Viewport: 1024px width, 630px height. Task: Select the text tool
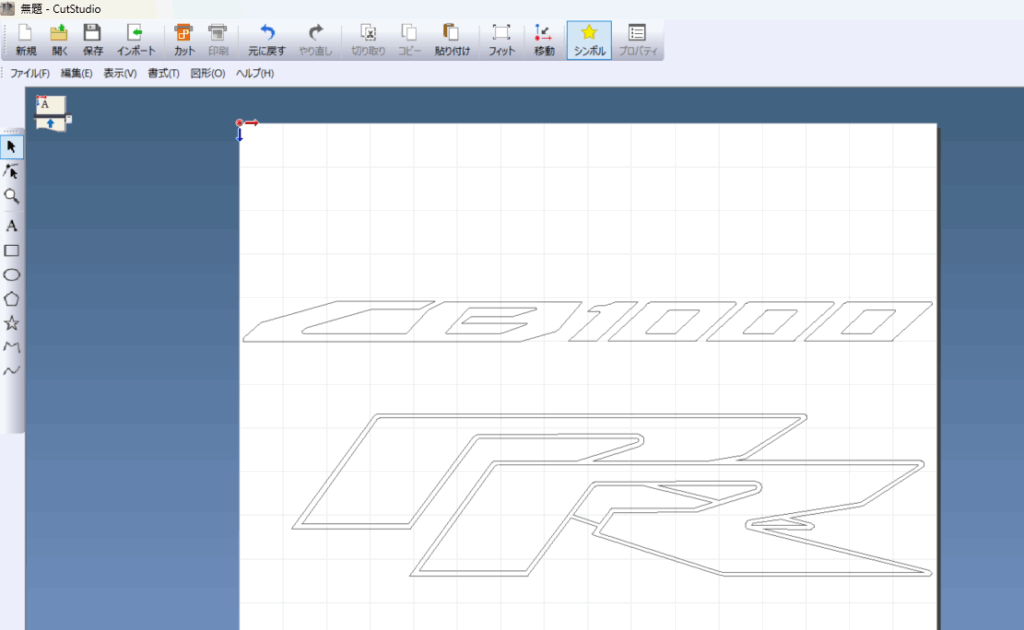pyautogui.click(x=12, y=226)
